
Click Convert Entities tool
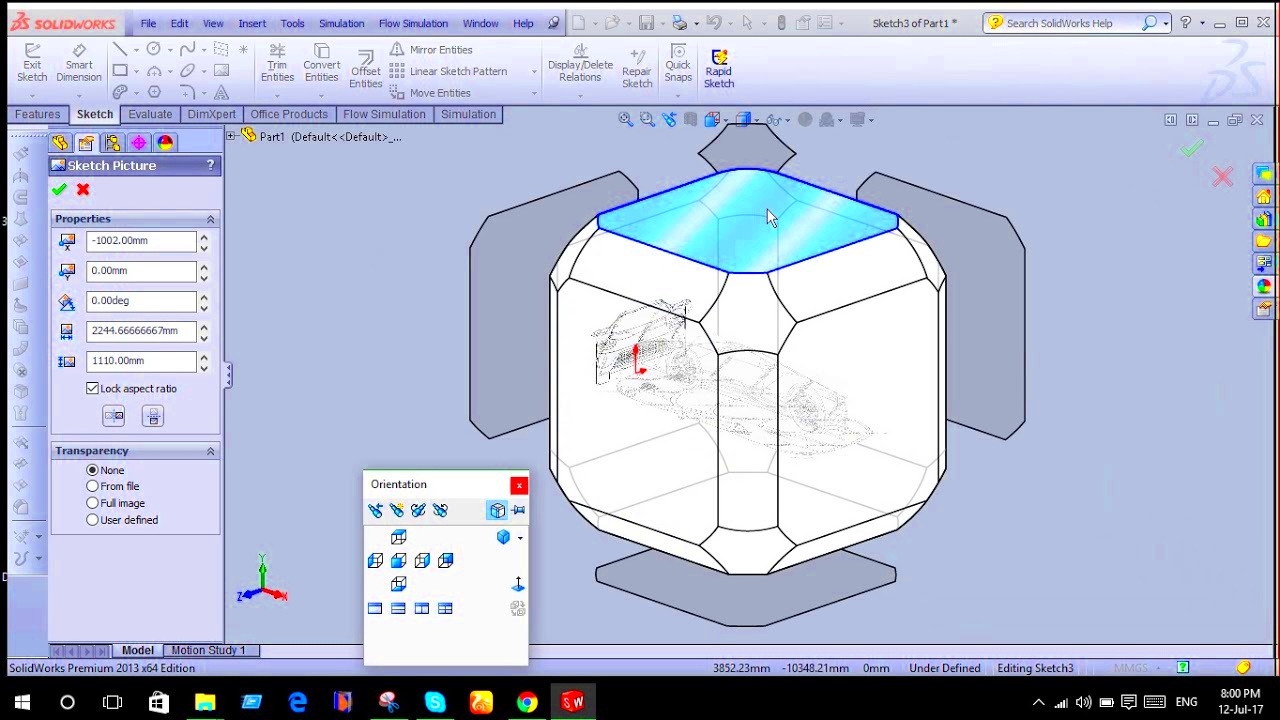[x=321, y=64]
